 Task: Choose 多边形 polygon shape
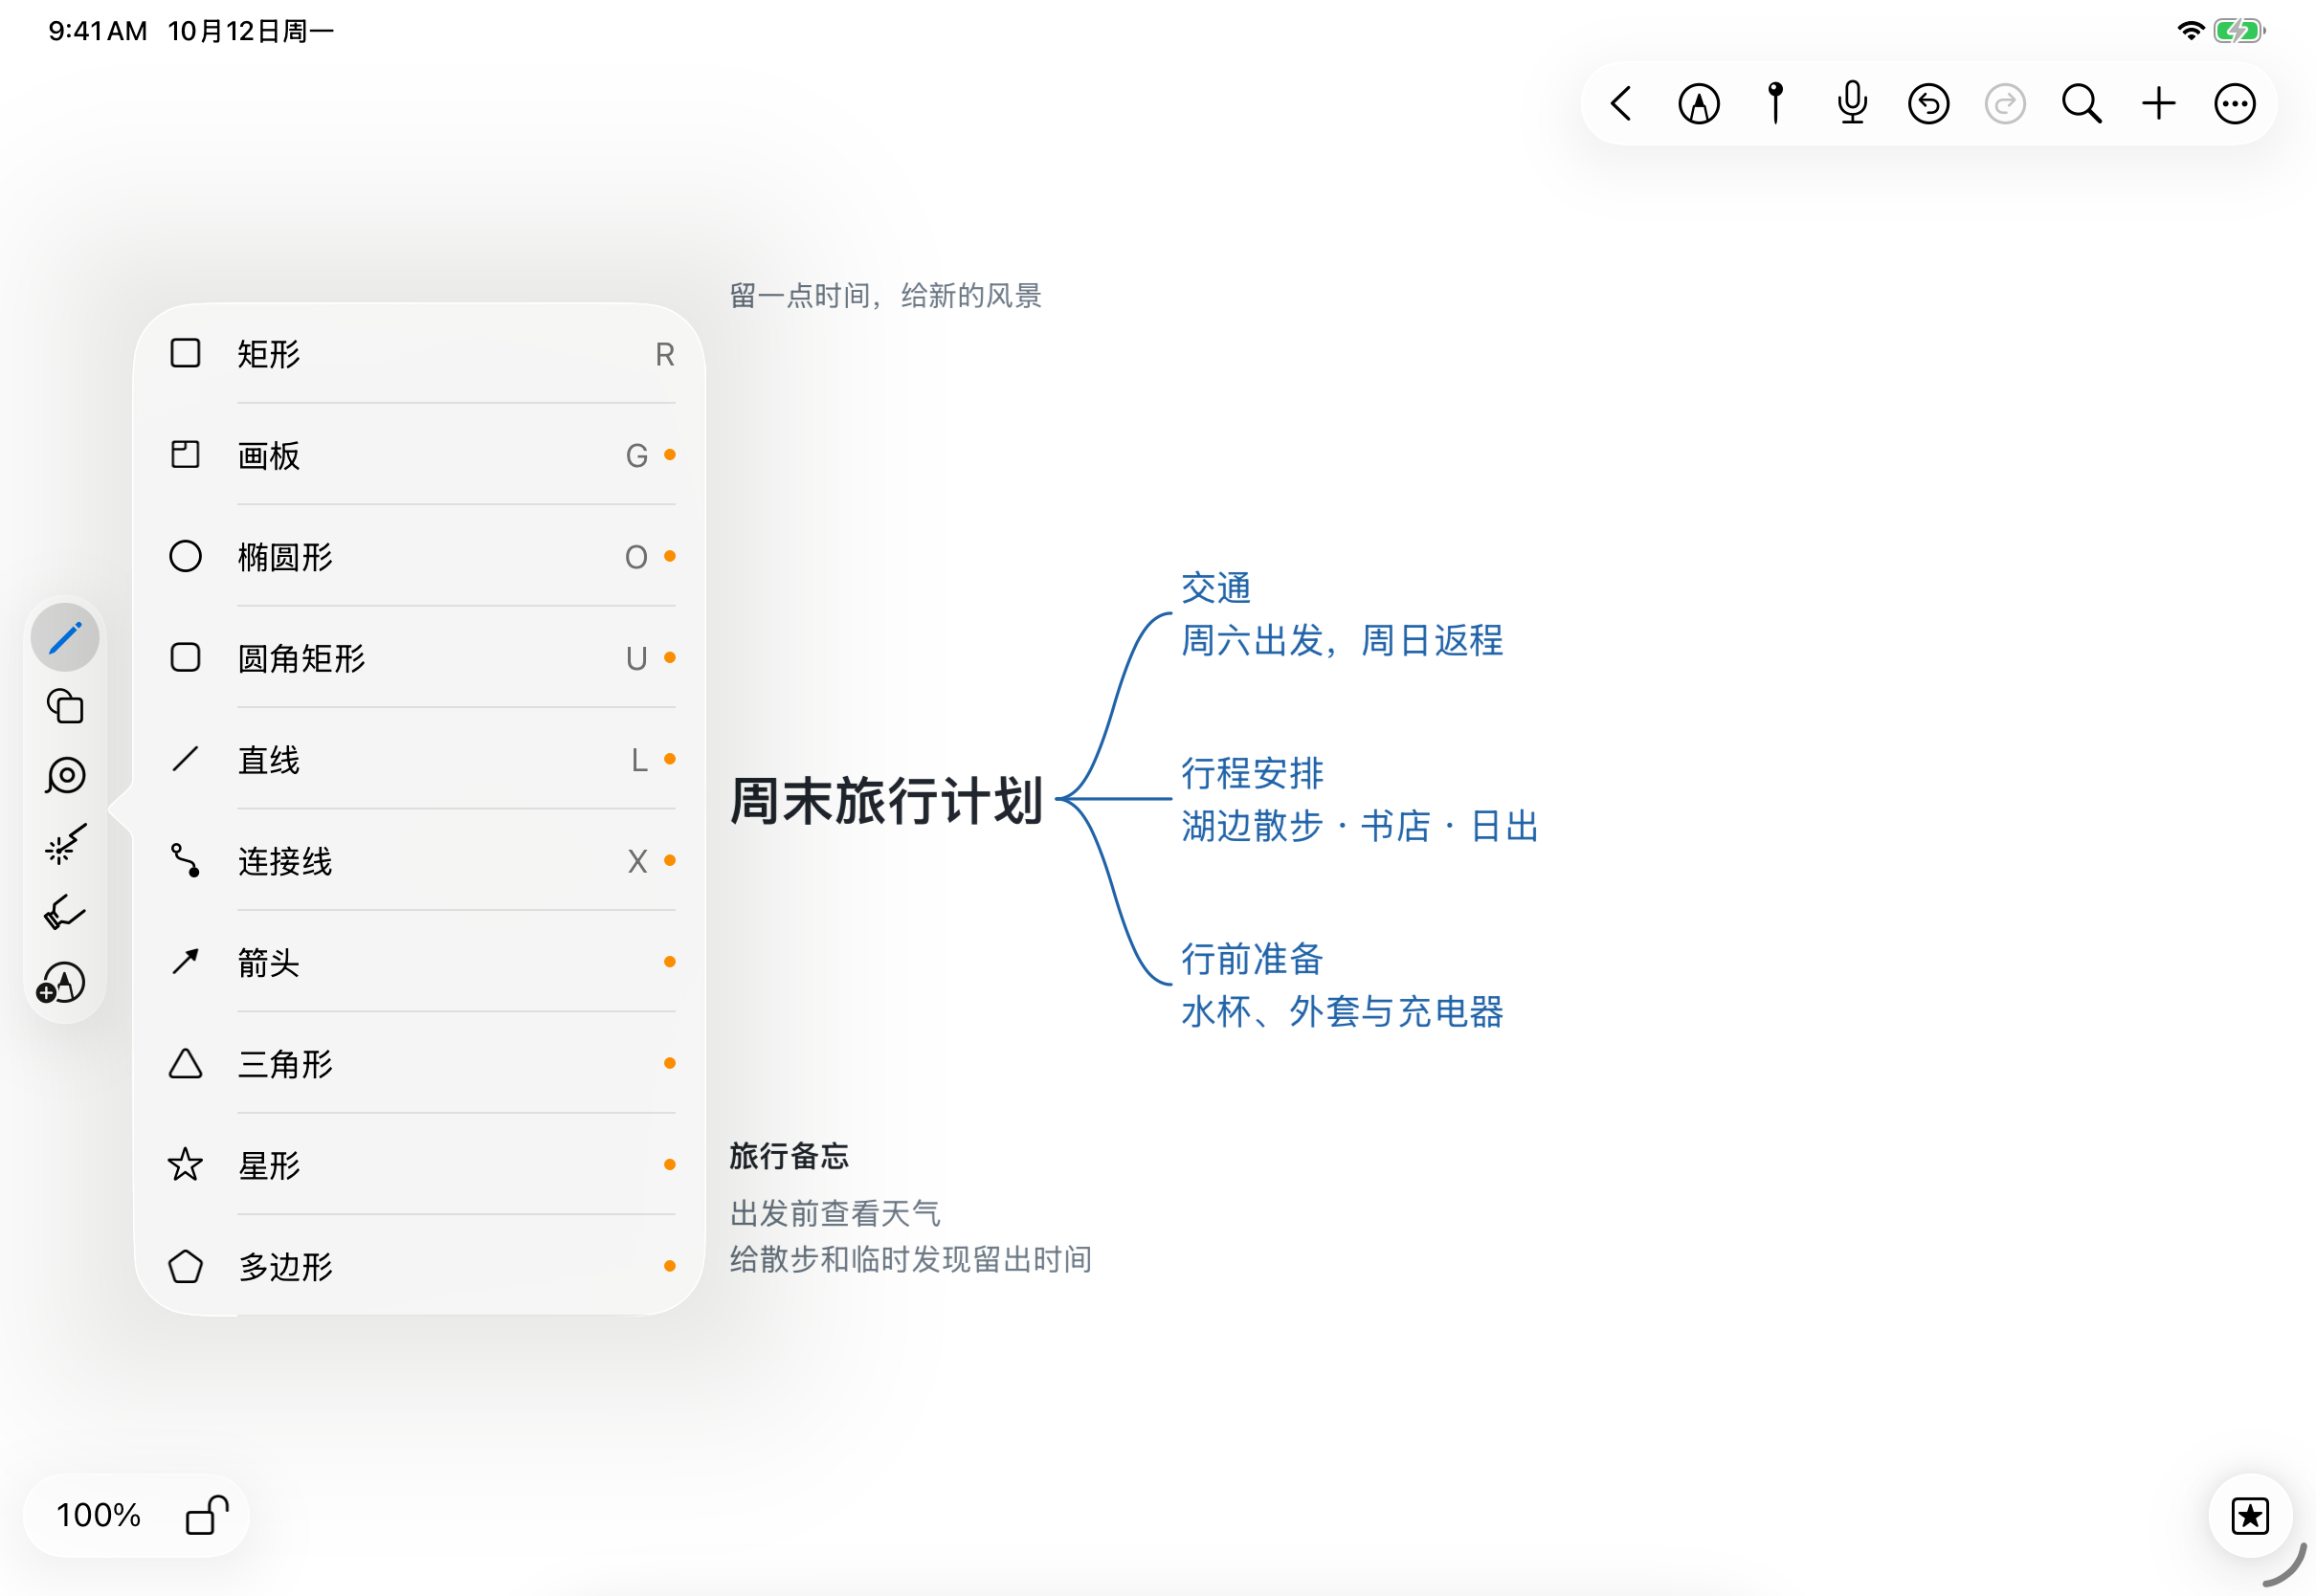[419, 1266]
